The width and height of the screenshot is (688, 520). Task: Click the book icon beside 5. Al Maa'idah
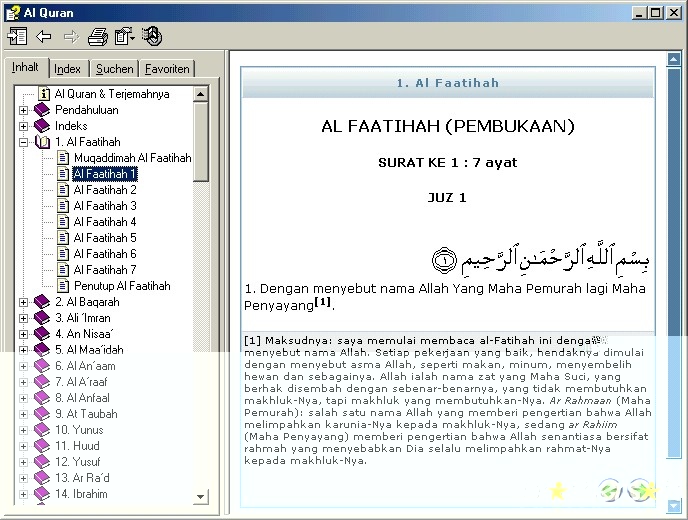(x=42, y=350)
